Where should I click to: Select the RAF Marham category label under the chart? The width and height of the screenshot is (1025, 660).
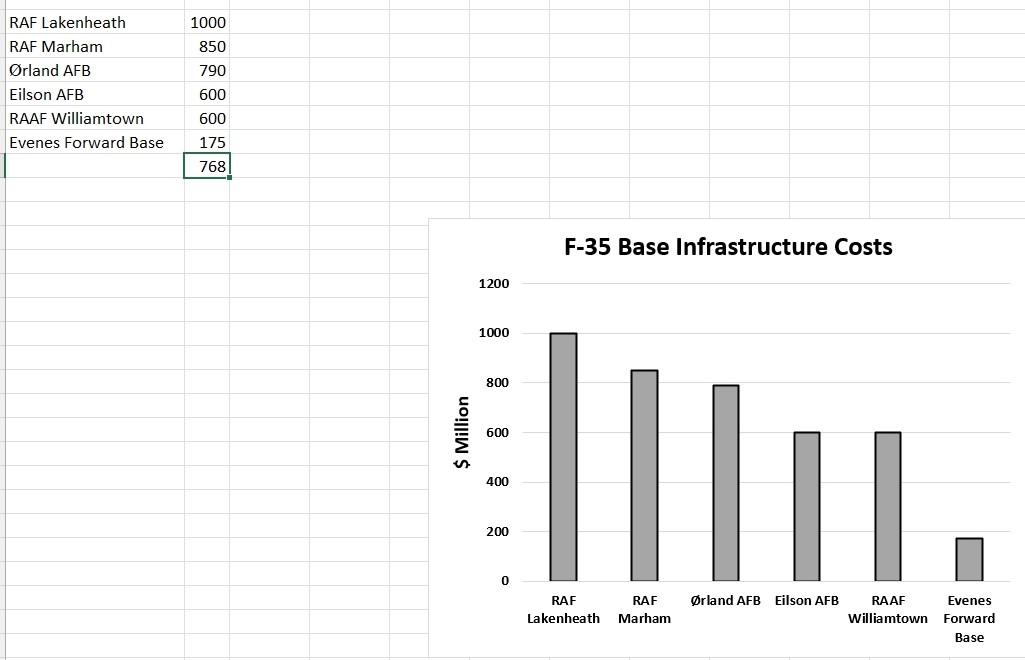645,609
